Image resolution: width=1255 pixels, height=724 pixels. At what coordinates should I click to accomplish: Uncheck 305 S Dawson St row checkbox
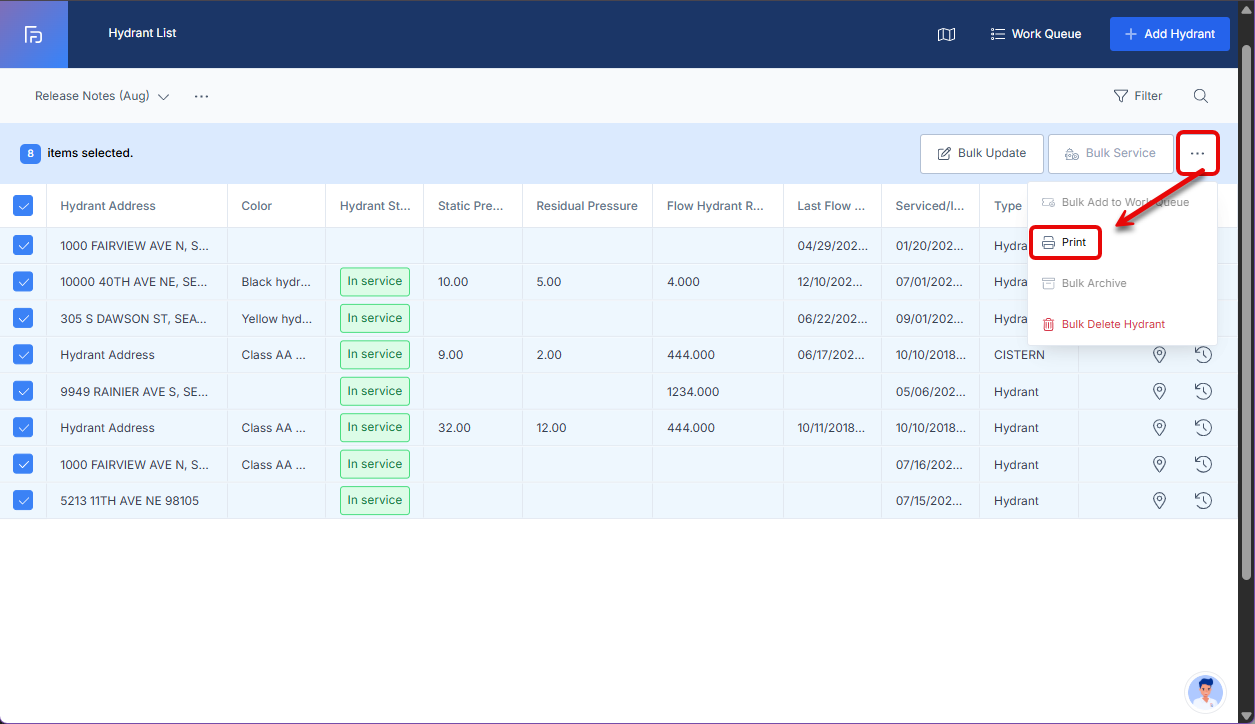click(23, 318)
